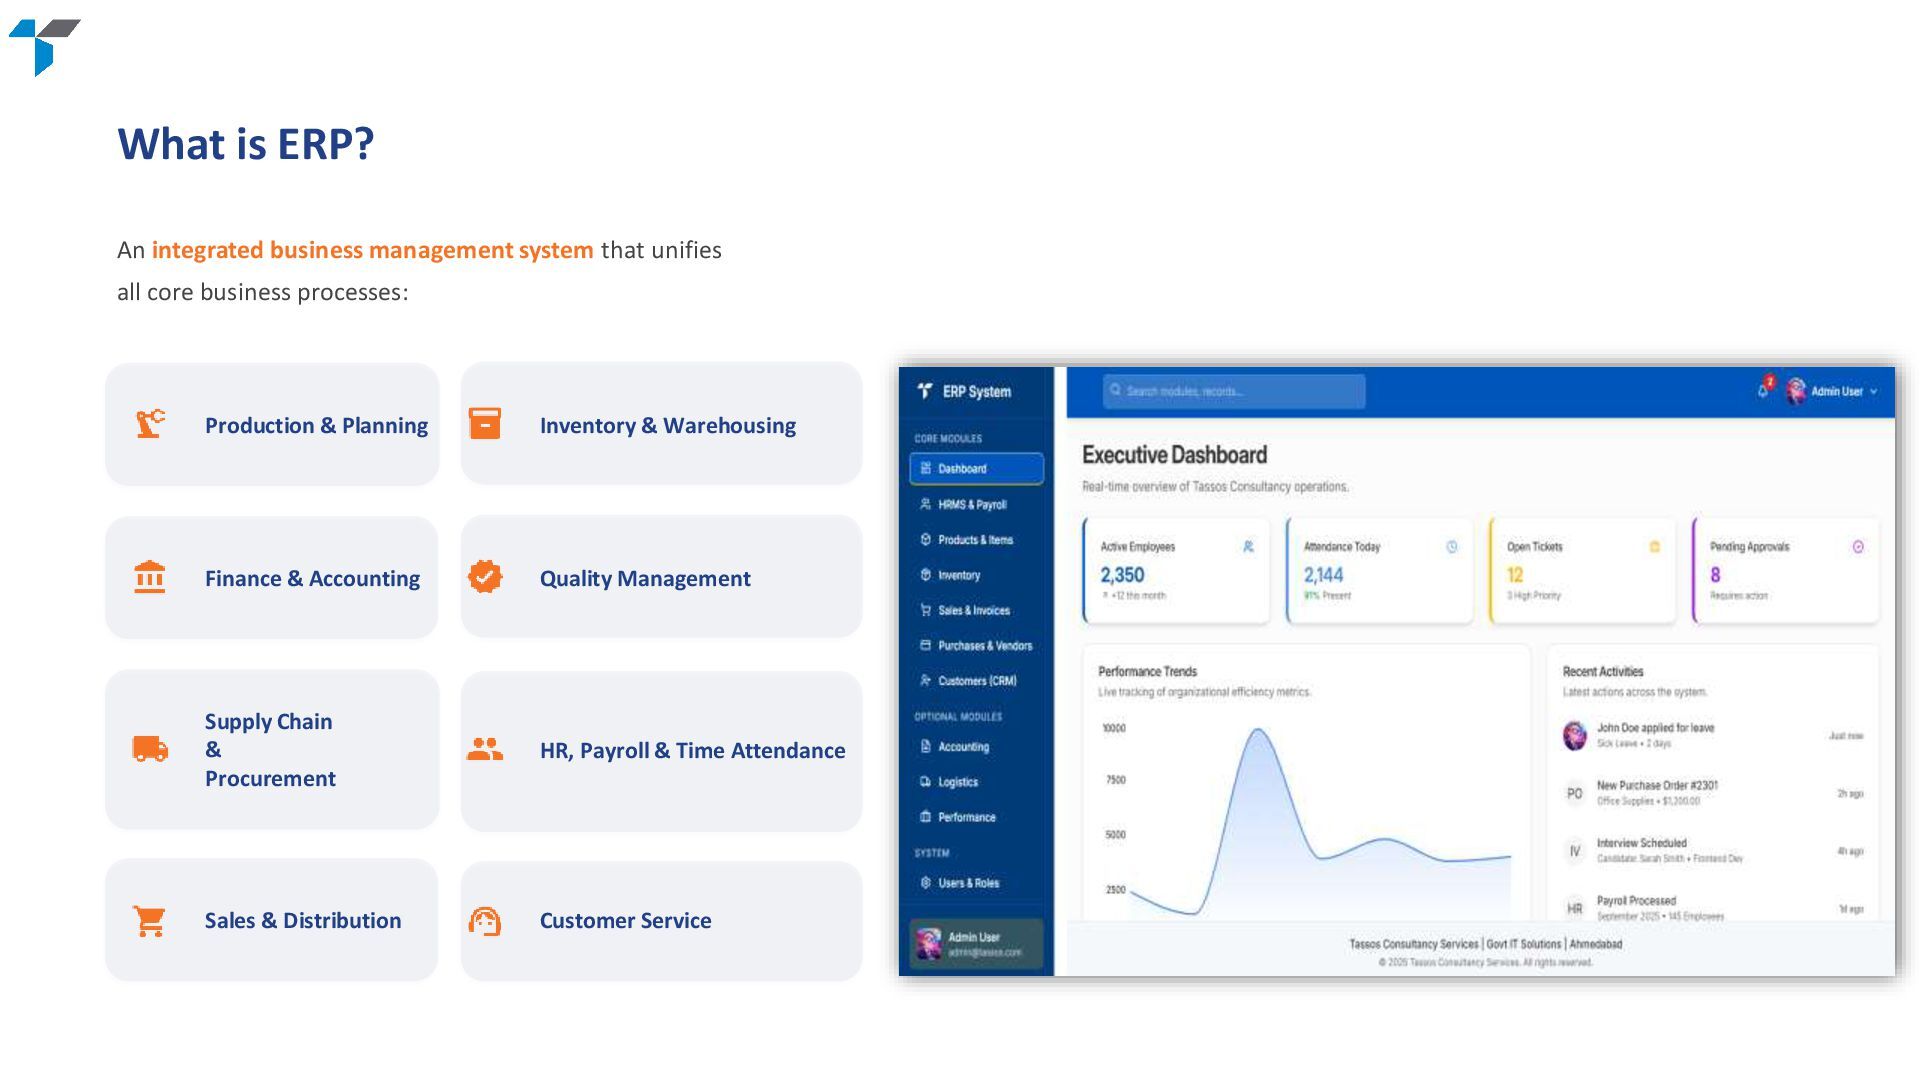Viewport: 1920px width, 1080px height.
Task: Click the Sales & Distribution cart icon
Action: pos(150,920)
